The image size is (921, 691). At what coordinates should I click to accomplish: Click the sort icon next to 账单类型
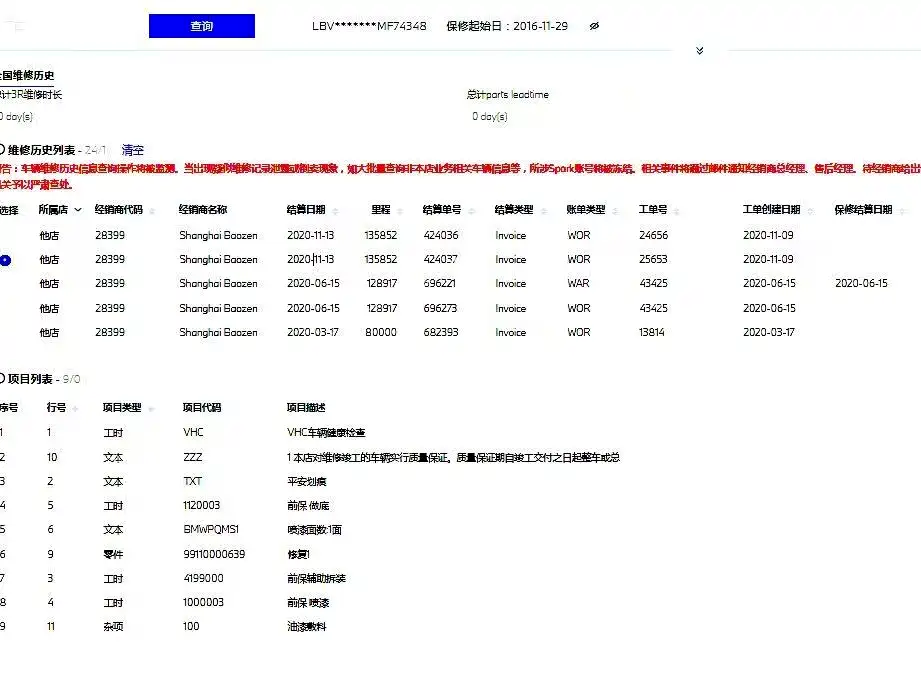615,211
